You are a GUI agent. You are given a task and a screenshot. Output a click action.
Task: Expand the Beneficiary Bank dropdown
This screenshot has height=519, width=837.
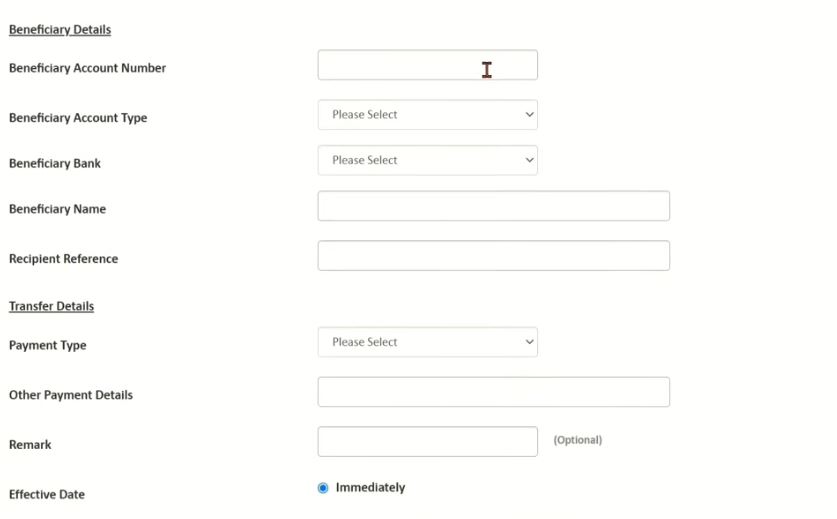427,160
